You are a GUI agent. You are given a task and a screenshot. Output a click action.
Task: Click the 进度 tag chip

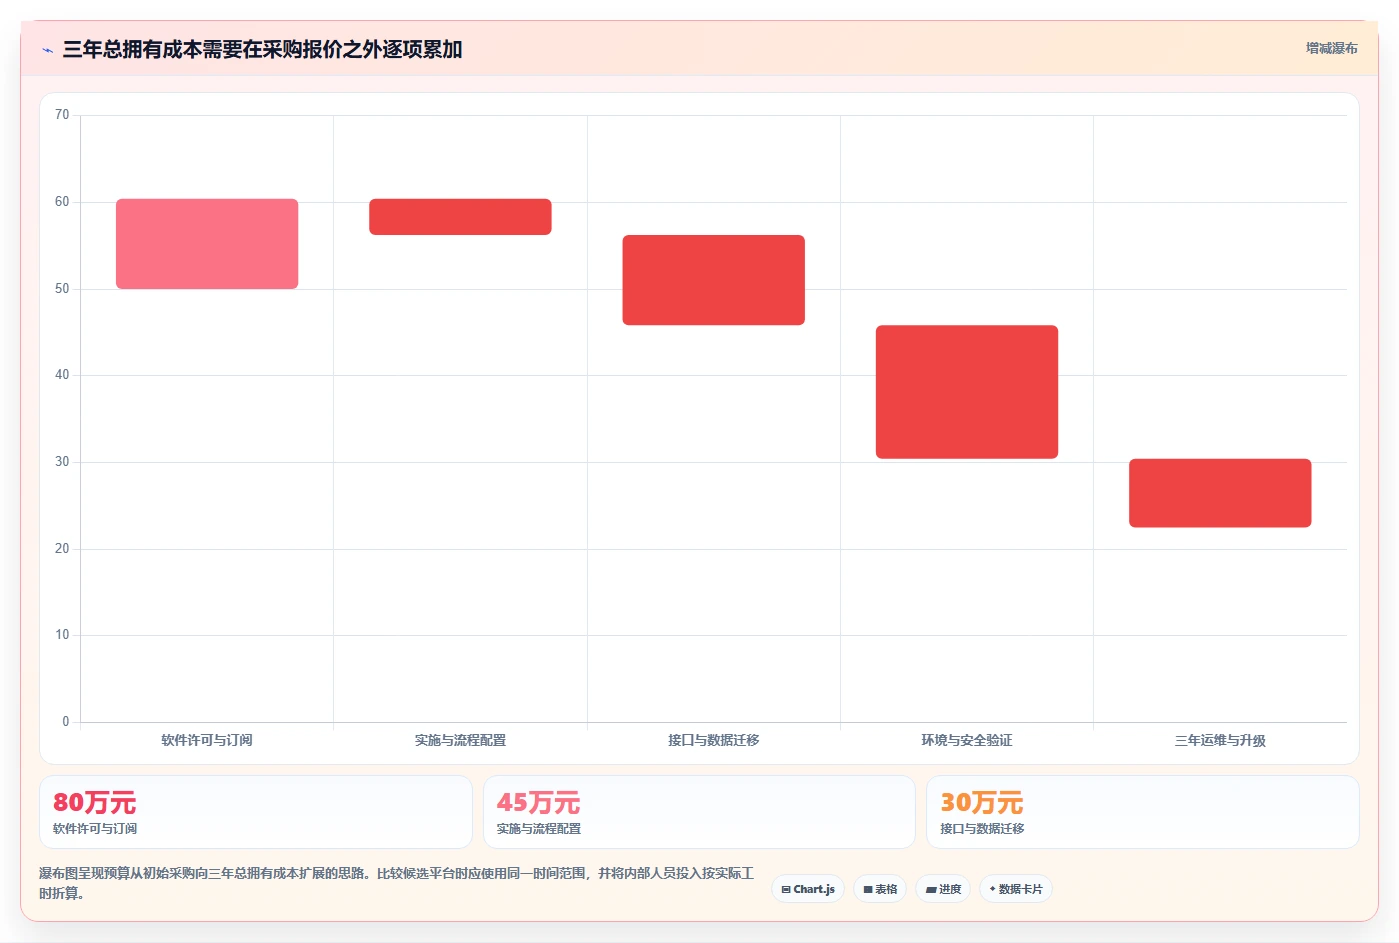(943, 889)
